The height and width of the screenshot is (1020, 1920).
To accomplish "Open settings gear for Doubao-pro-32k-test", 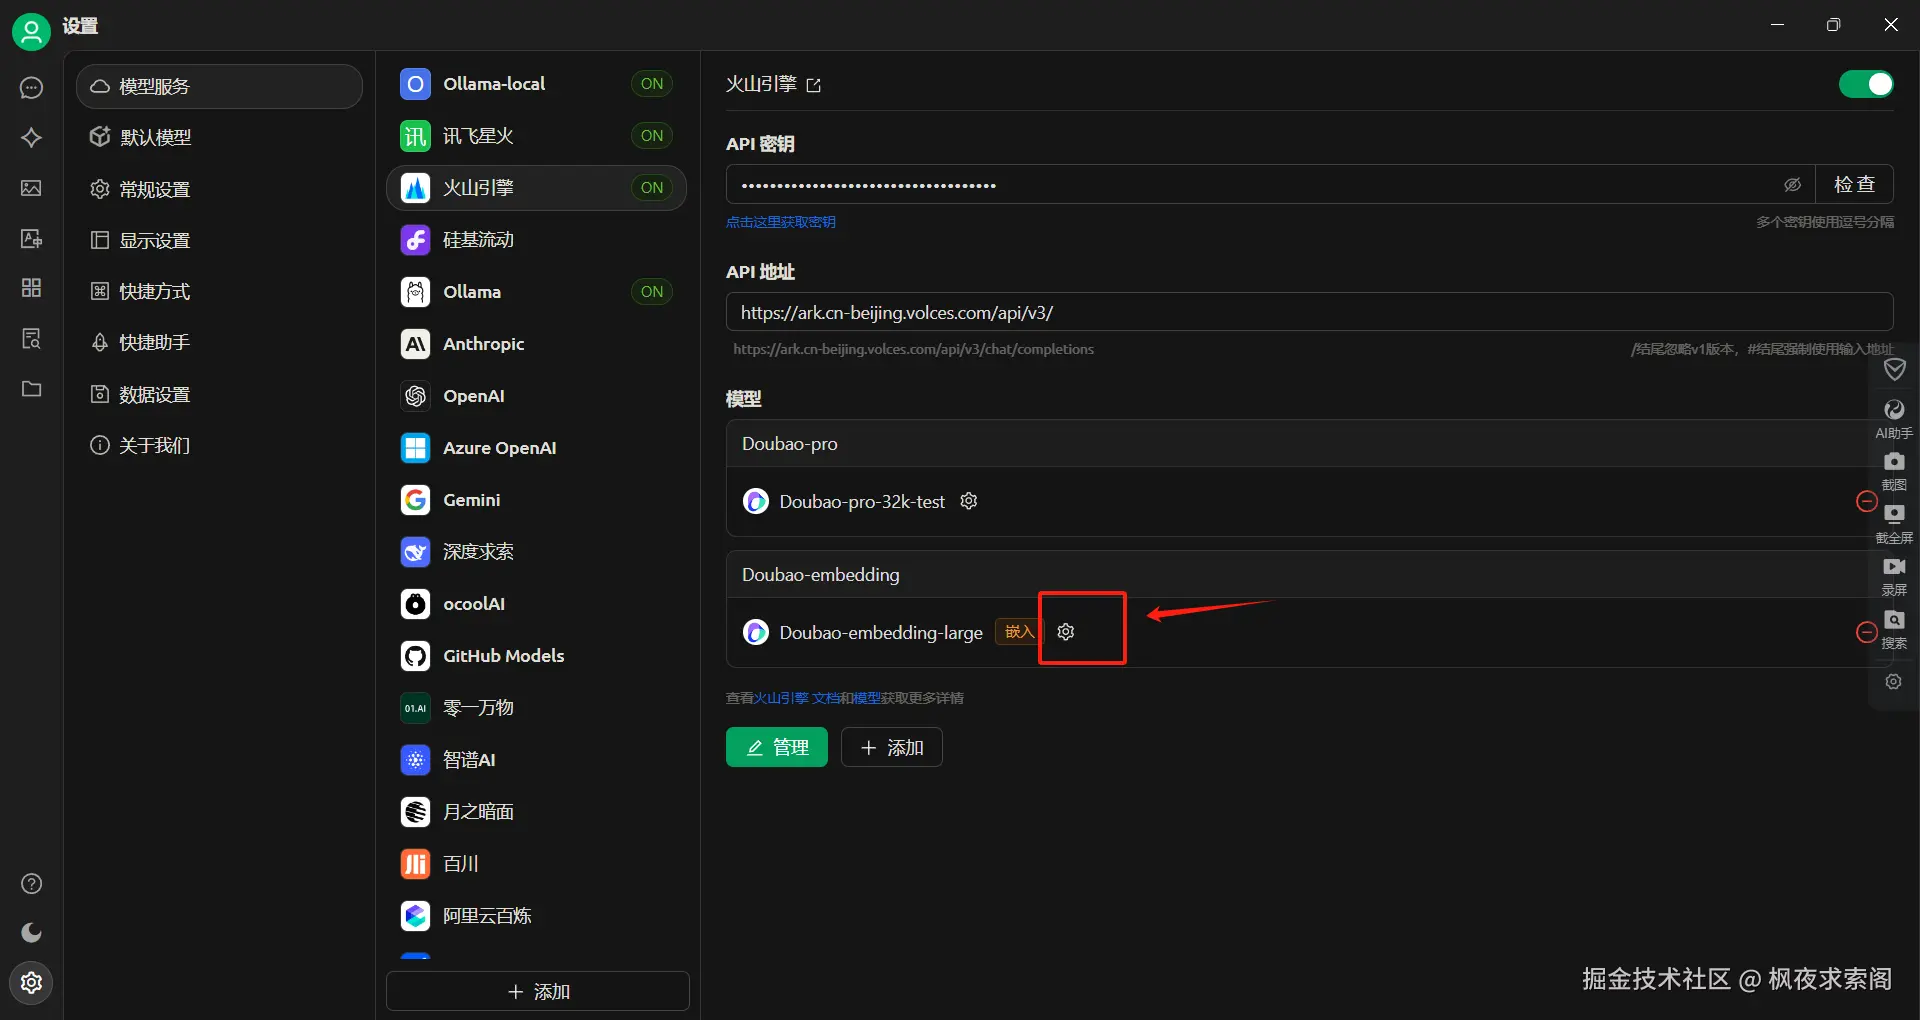I will click(968, 501).
